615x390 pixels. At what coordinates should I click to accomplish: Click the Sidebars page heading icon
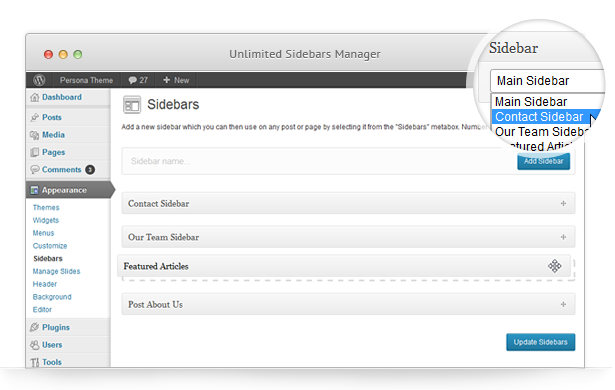click(132, 105)
